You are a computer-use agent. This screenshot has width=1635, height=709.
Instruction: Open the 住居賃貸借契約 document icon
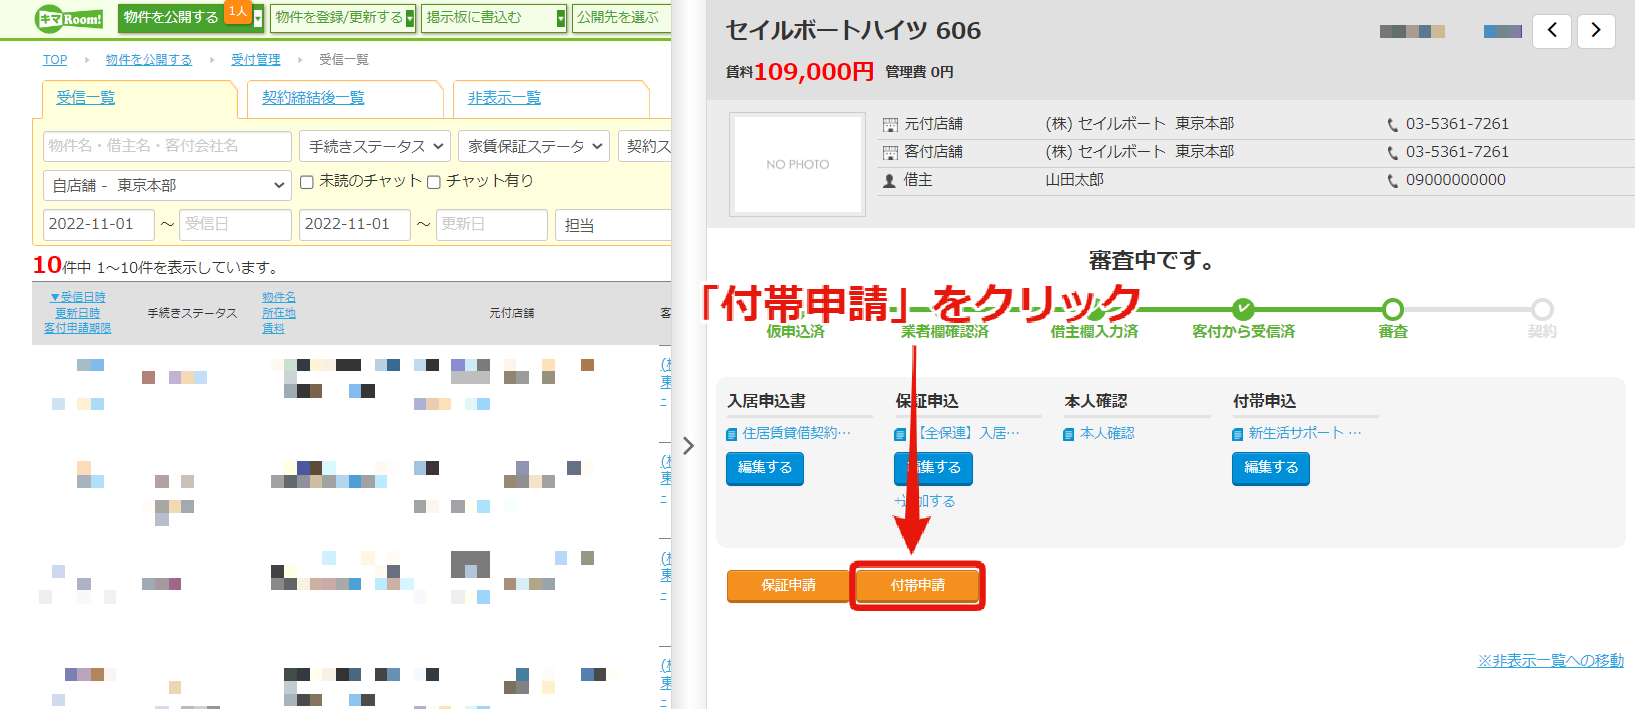731,434
